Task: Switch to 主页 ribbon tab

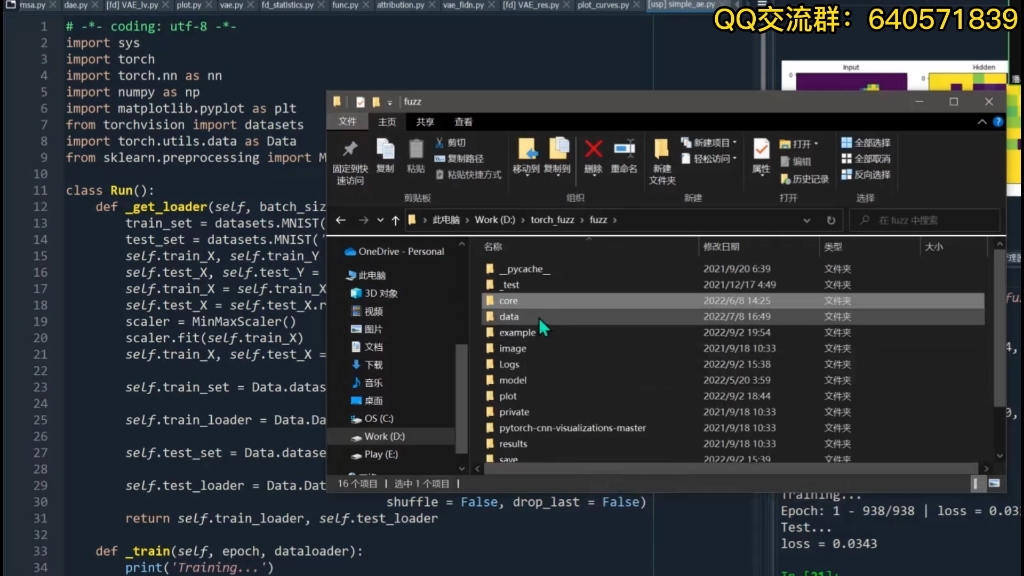Action: tap(387, 122)
